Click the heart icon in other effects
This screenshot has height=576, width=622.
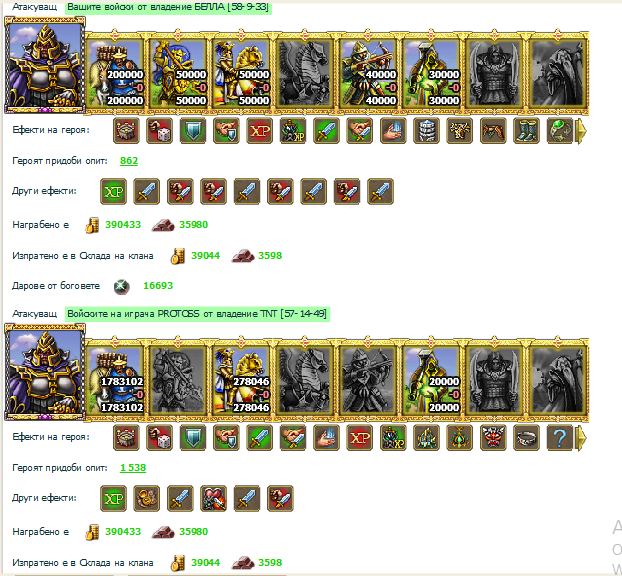click(213, 499)
